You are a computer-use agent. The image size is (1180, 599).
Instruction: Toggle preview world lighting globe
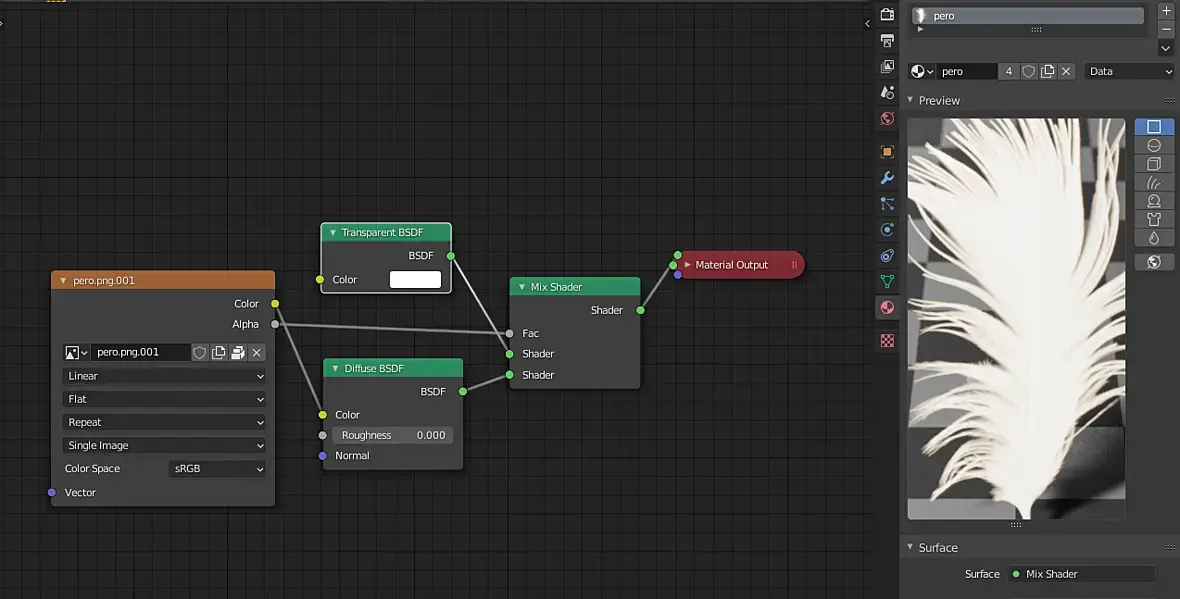1154,262
